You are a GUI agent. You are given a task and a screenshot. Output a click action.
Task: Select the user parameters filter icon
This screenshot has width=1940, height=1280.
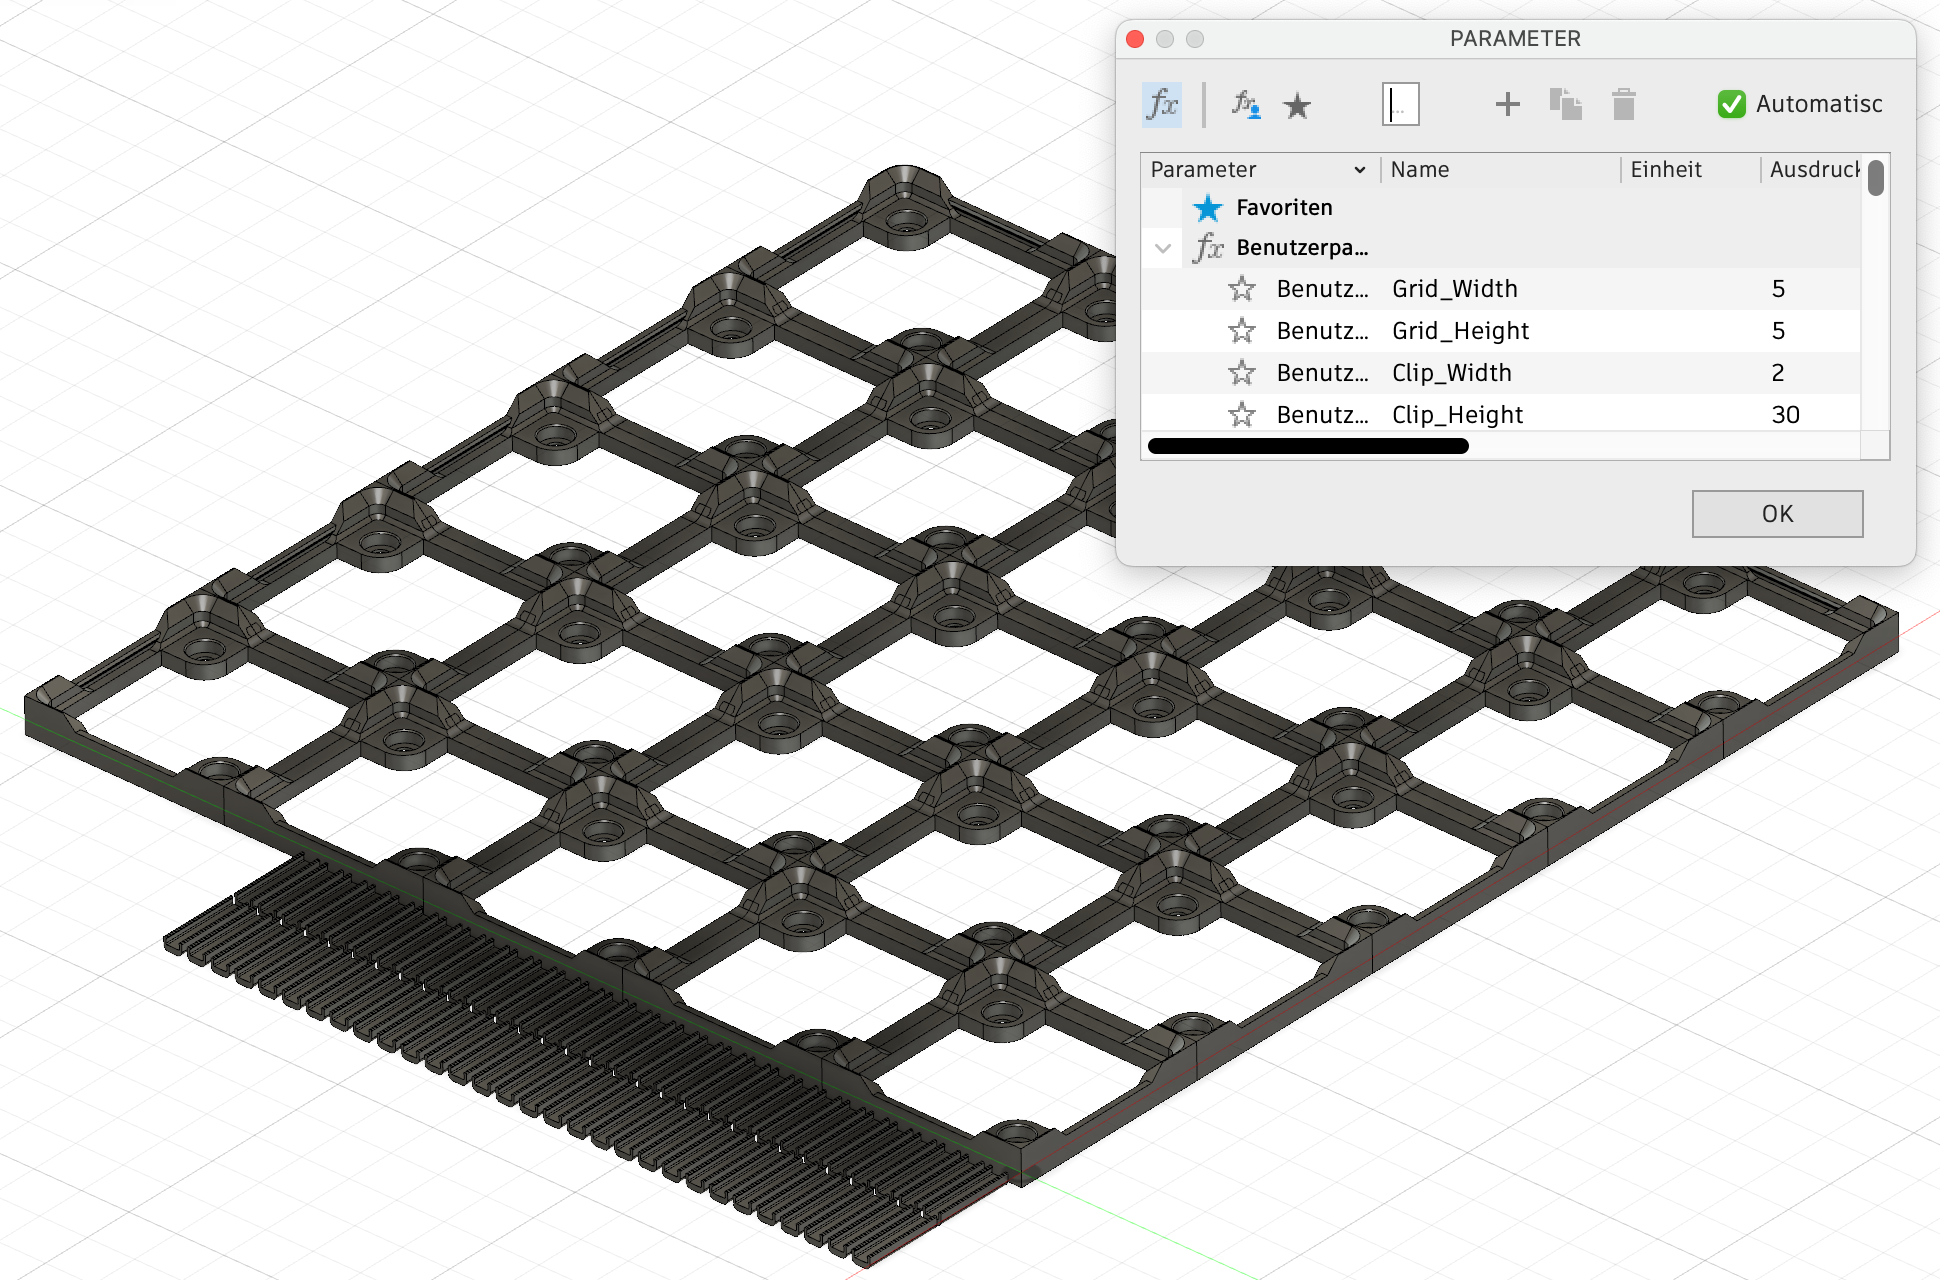pos(1243,103)
